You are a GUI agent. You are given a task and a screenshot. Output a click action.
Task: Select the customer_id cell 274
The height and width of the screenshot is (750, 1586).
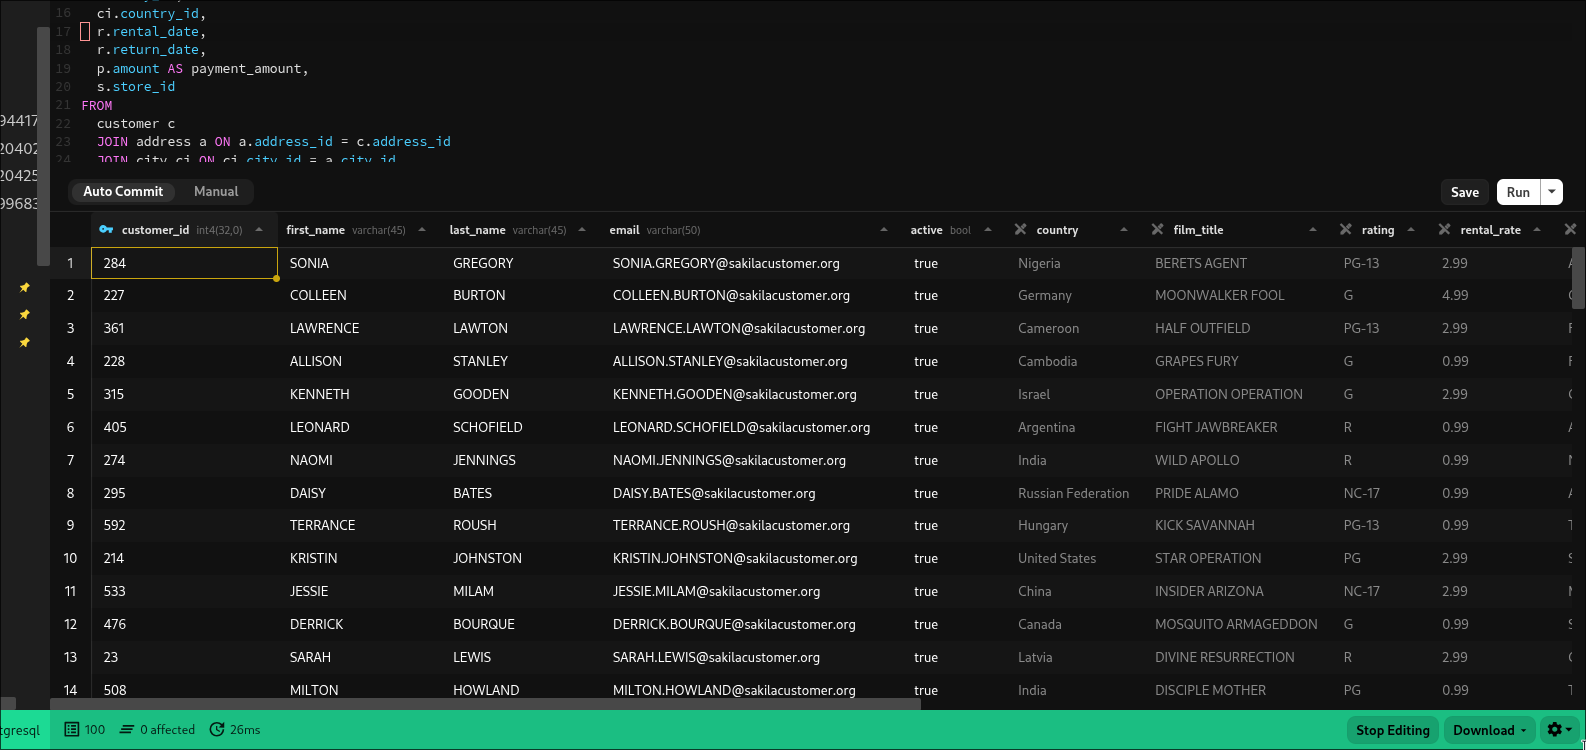point(184,460)
